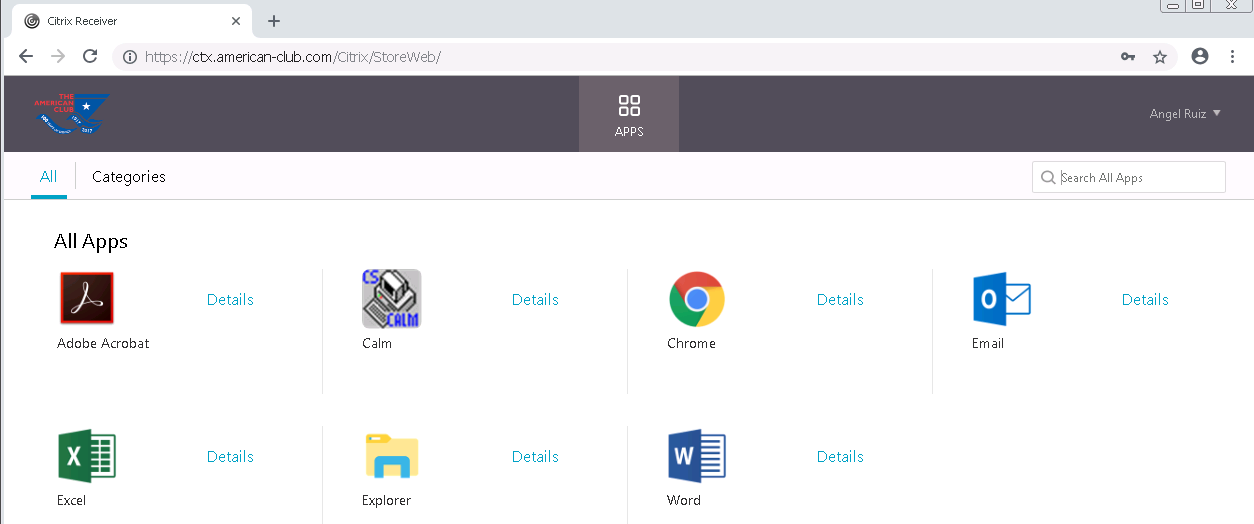The height and width of the screenshot is (524, 1254).
Task: Launch the Adobe Acrobat app icon
Action: point(87,298)
